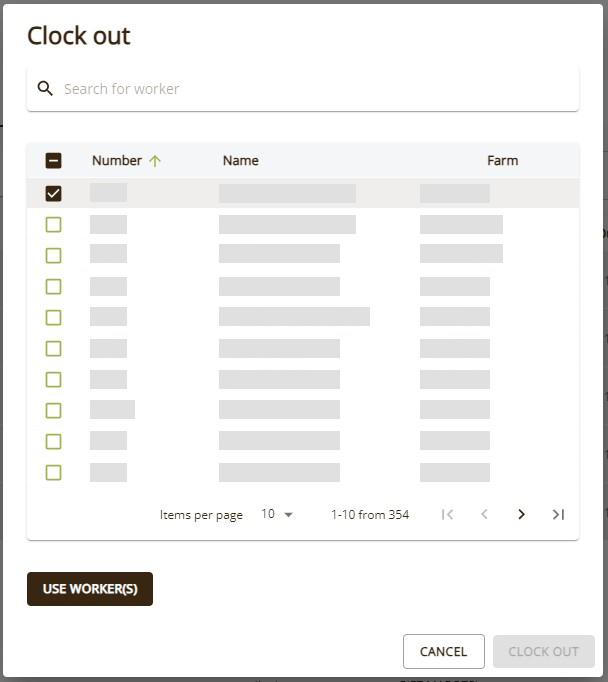Viewport: 608px width, 682px height.
Task: Focus the Search for worker field
Action: (x=303, y=89)
